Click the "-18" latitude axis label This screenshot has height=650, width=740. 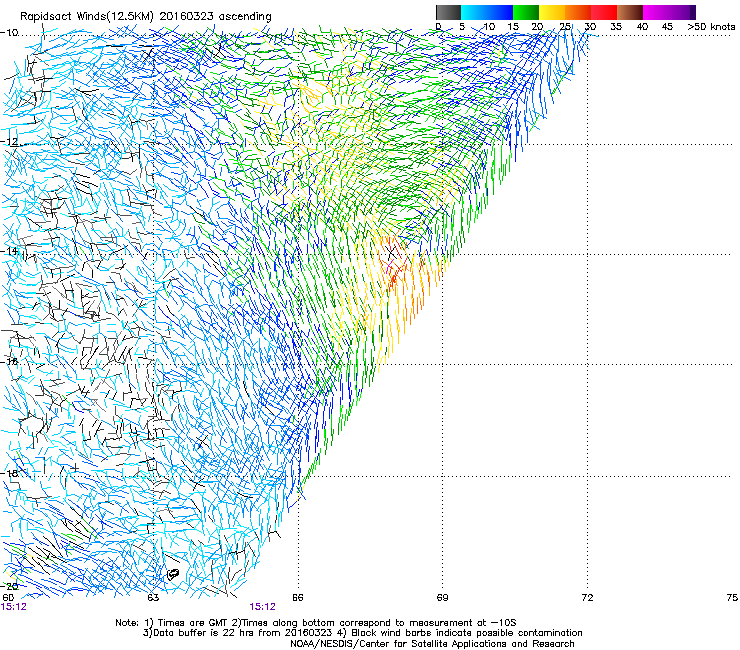9,473
